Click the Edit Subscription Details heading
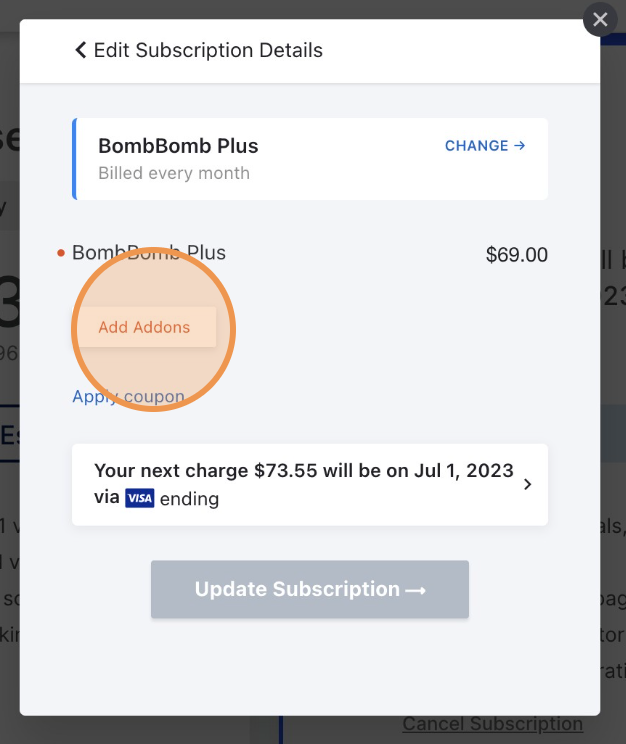626x744 pixels. pyautogui.click(x=208, y=50)
